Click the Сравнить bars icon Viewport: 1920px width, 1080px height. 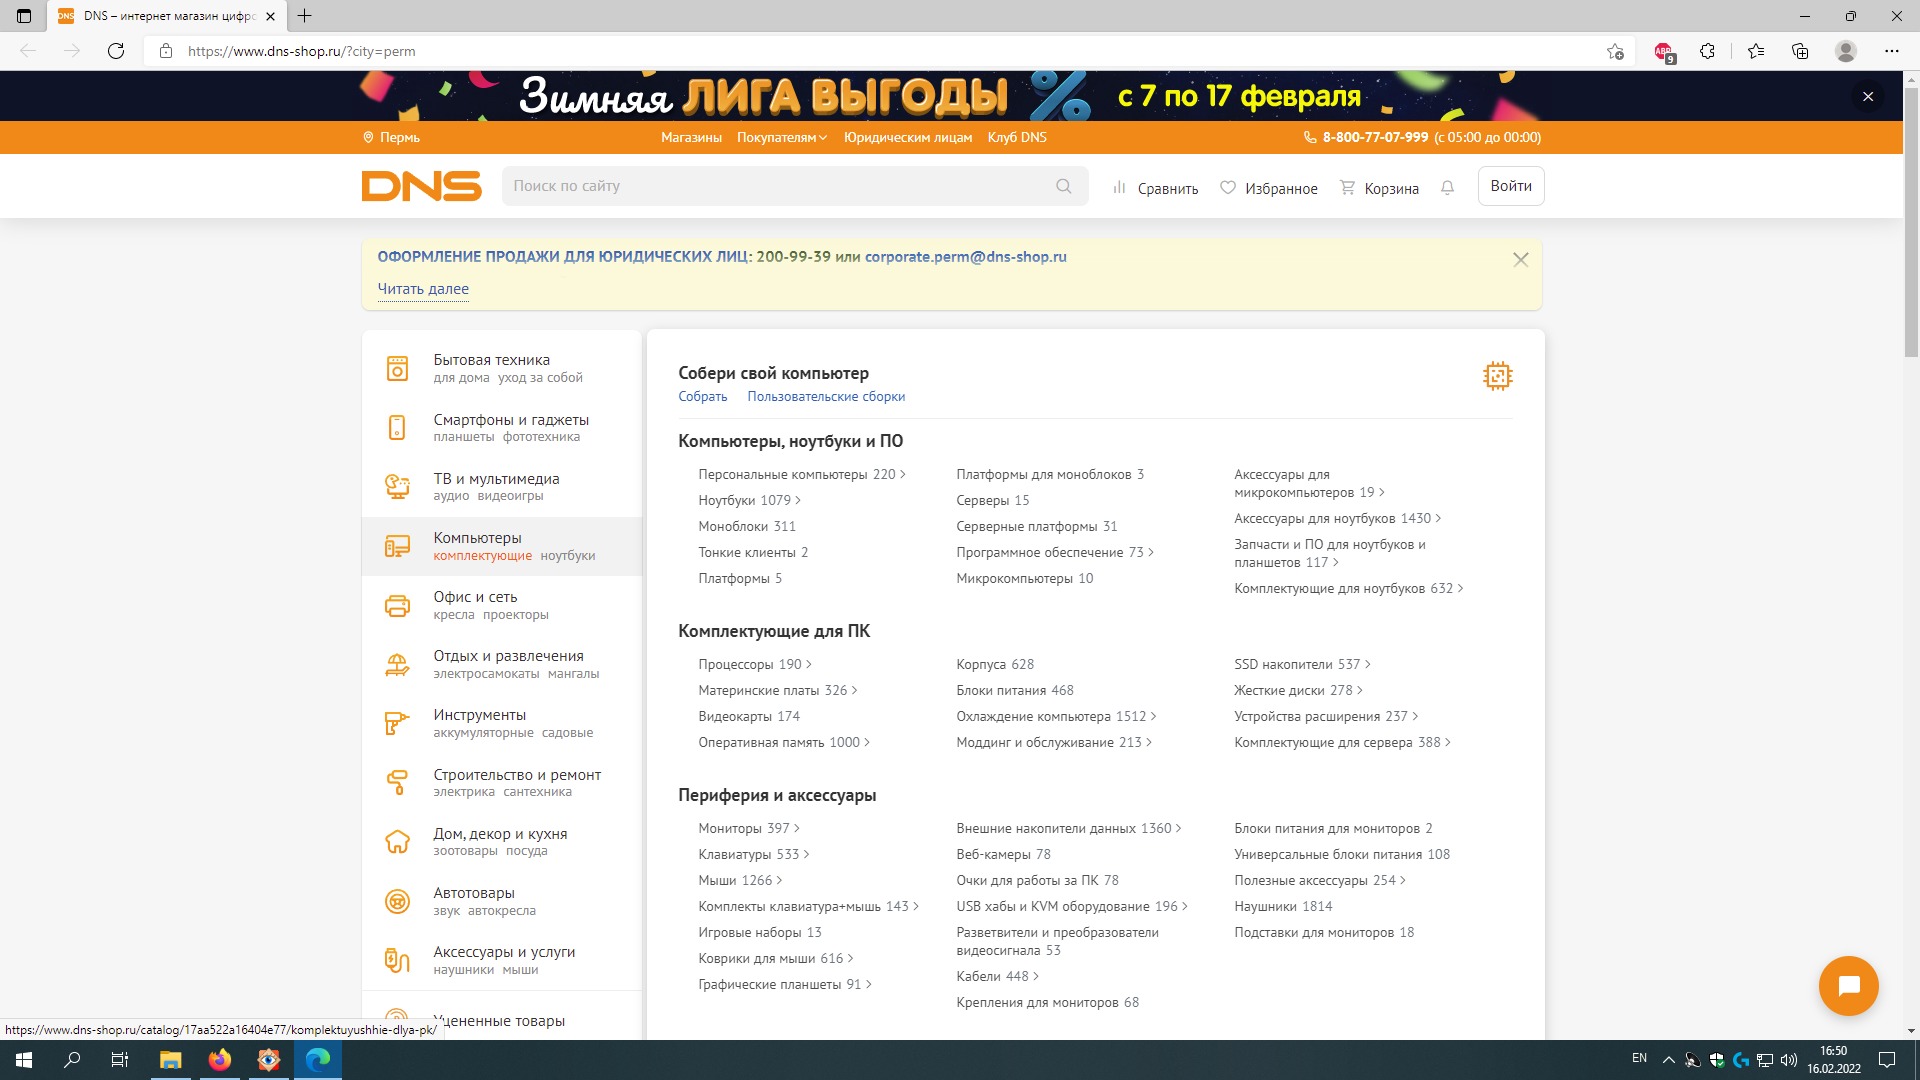1120,188
